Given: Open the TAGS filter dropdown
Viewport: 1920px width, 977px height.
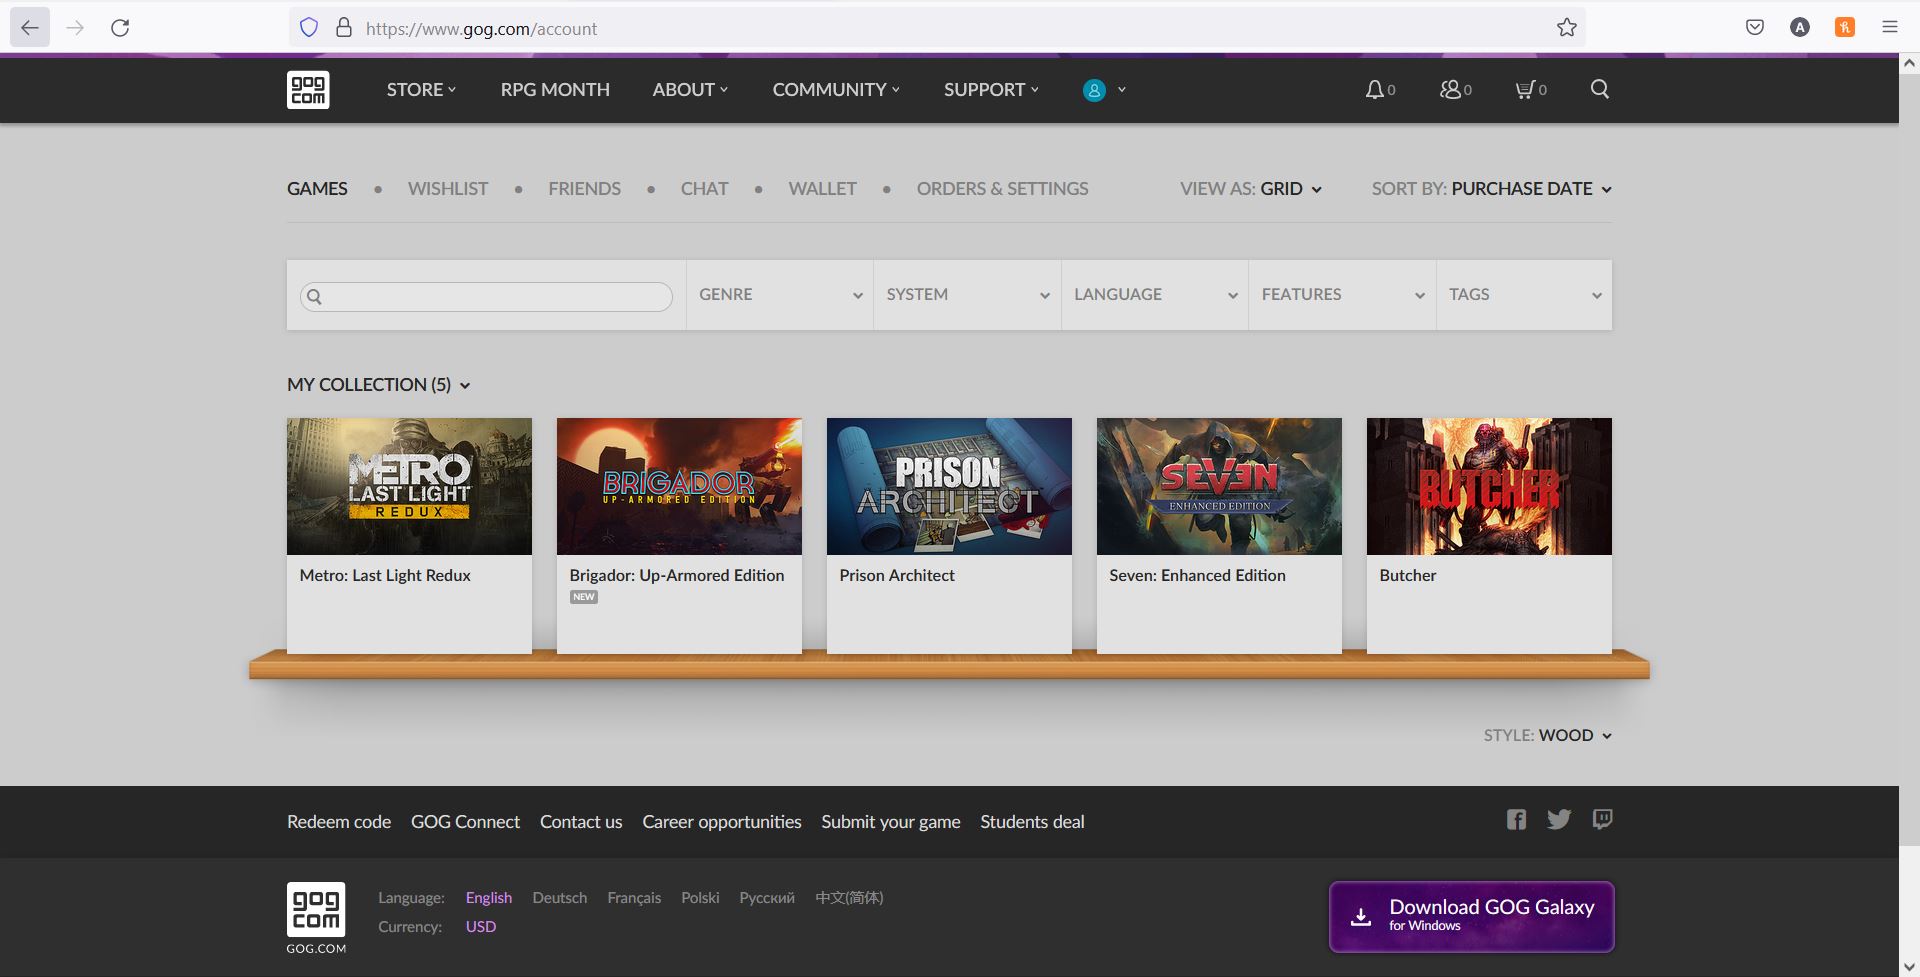Looking at the screenshot, I should pyautogui.click(x=1524, y=295).
